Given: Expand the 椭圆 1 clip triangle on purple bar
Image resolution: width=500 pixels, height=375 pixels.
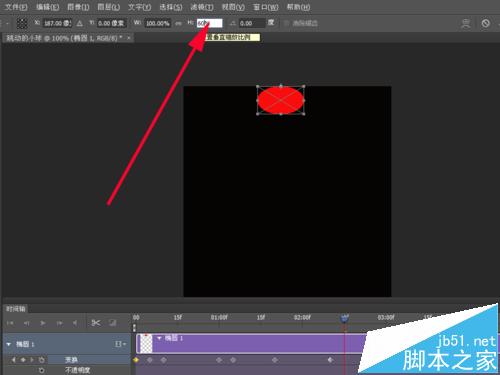Looking at the screenshot, I should pos(159,338).
